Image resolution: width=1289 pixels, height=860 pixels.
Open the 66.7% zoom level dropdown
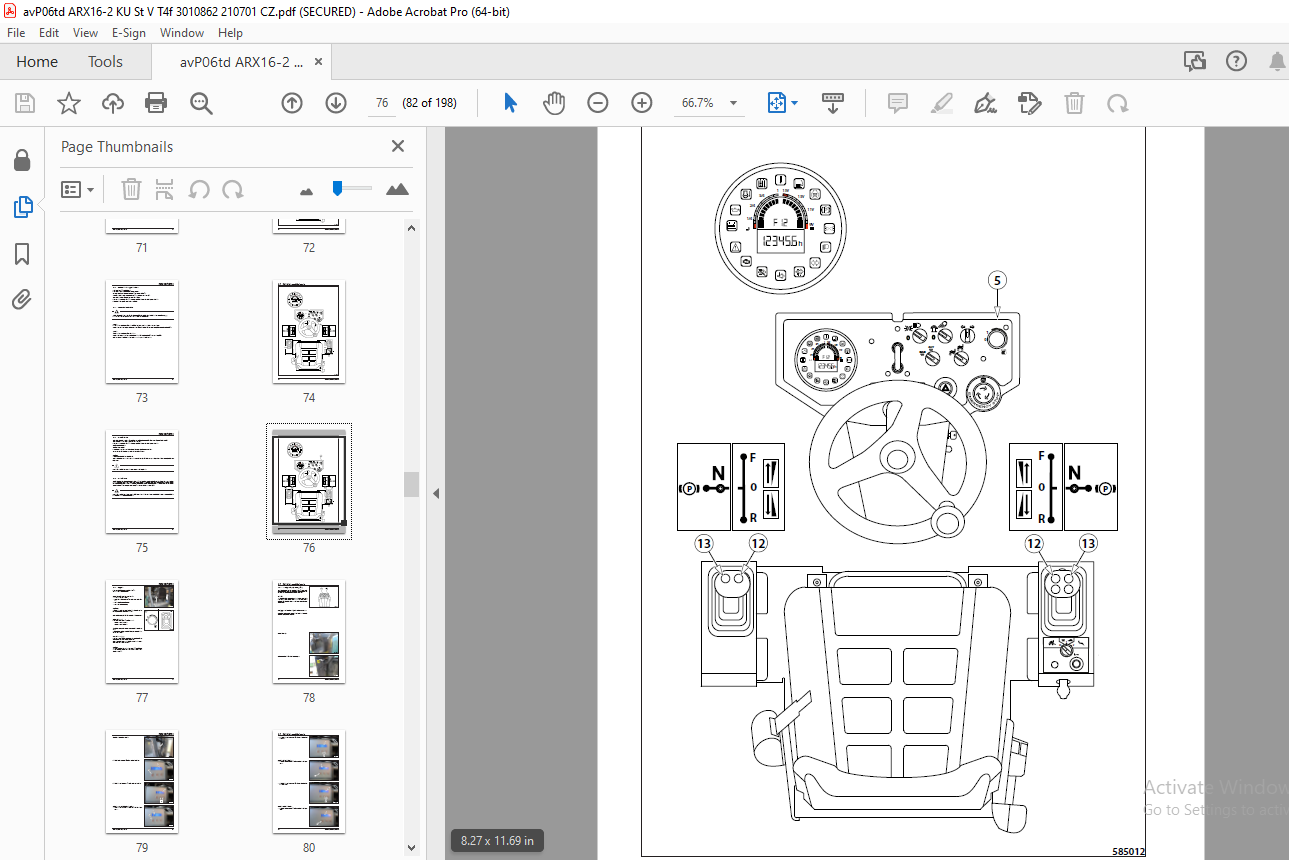coord(710,103)
